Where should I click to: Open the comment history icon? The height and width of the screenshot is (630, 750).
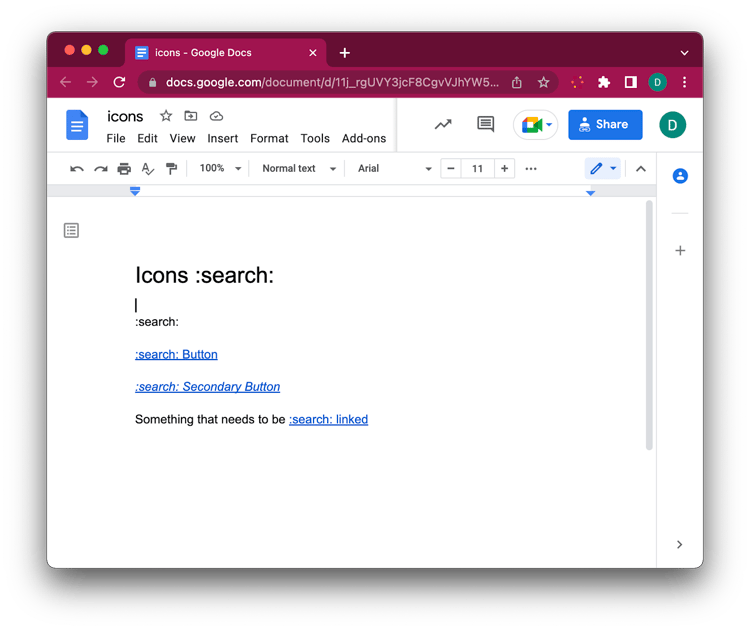tap(486, 124)
